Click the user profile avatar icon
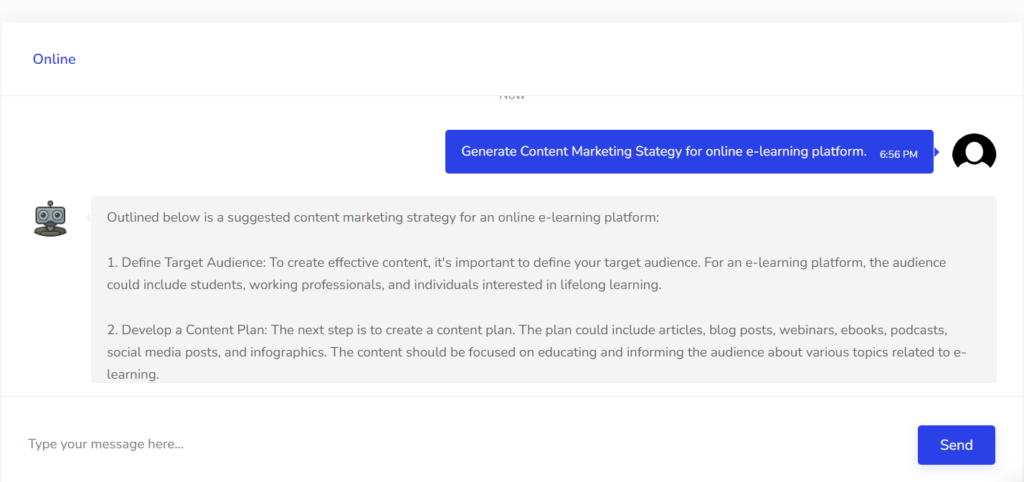This screenshot has width=1024, height=482. pyautogui.click(x=974, y=152)
